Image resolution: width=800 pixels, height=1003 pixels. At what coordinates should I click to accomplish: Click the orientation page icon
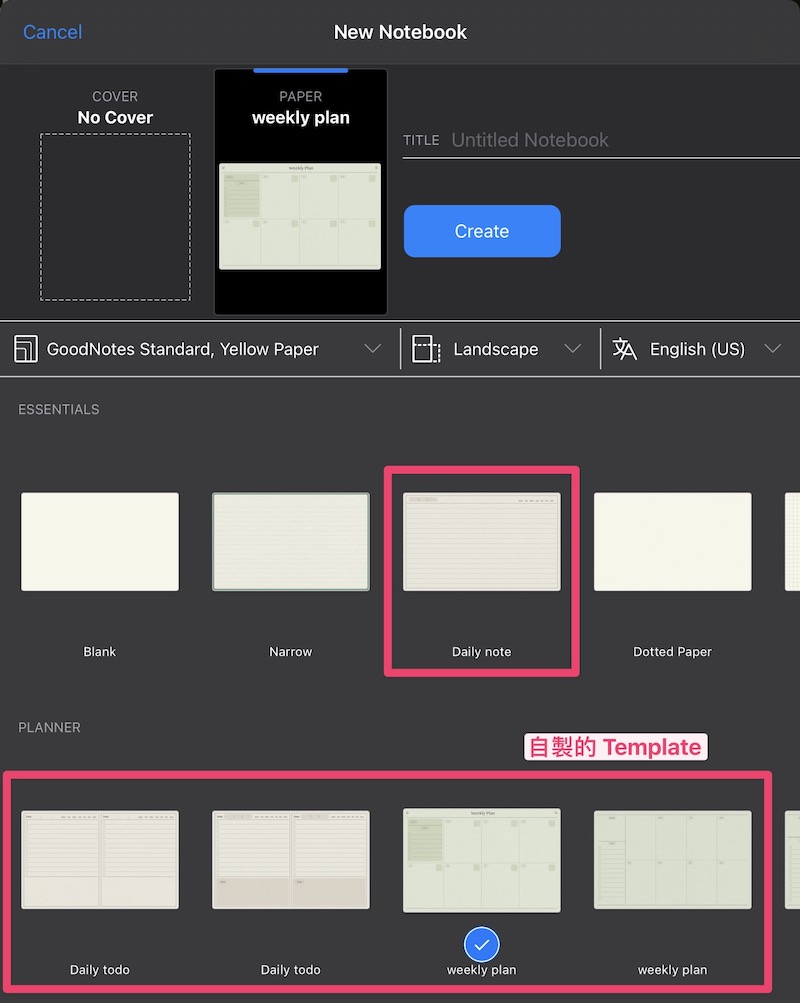426,349
